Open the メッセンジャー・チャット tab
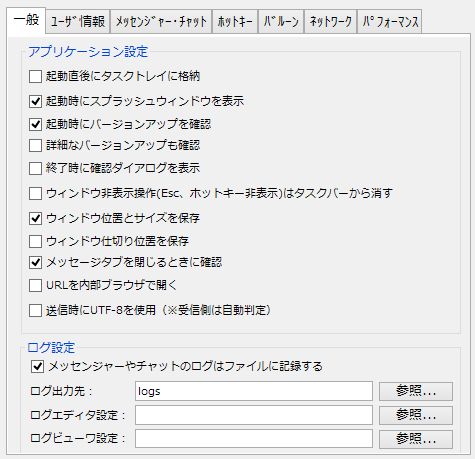 pyautogui.click(x=161, y=22)
